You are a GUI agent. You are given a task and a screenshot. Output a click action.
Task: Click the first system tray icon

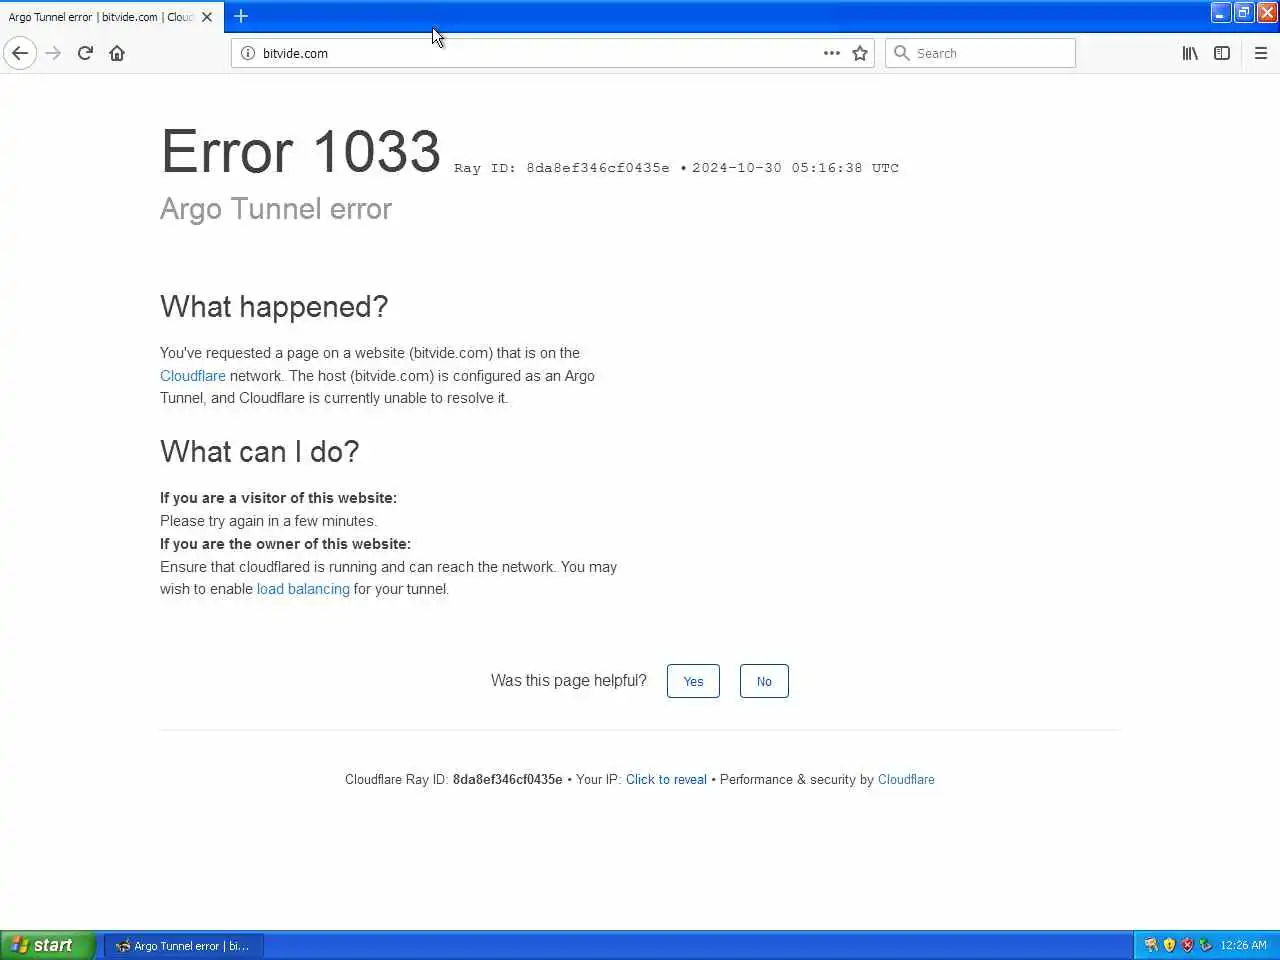[x=1151, y=945]
